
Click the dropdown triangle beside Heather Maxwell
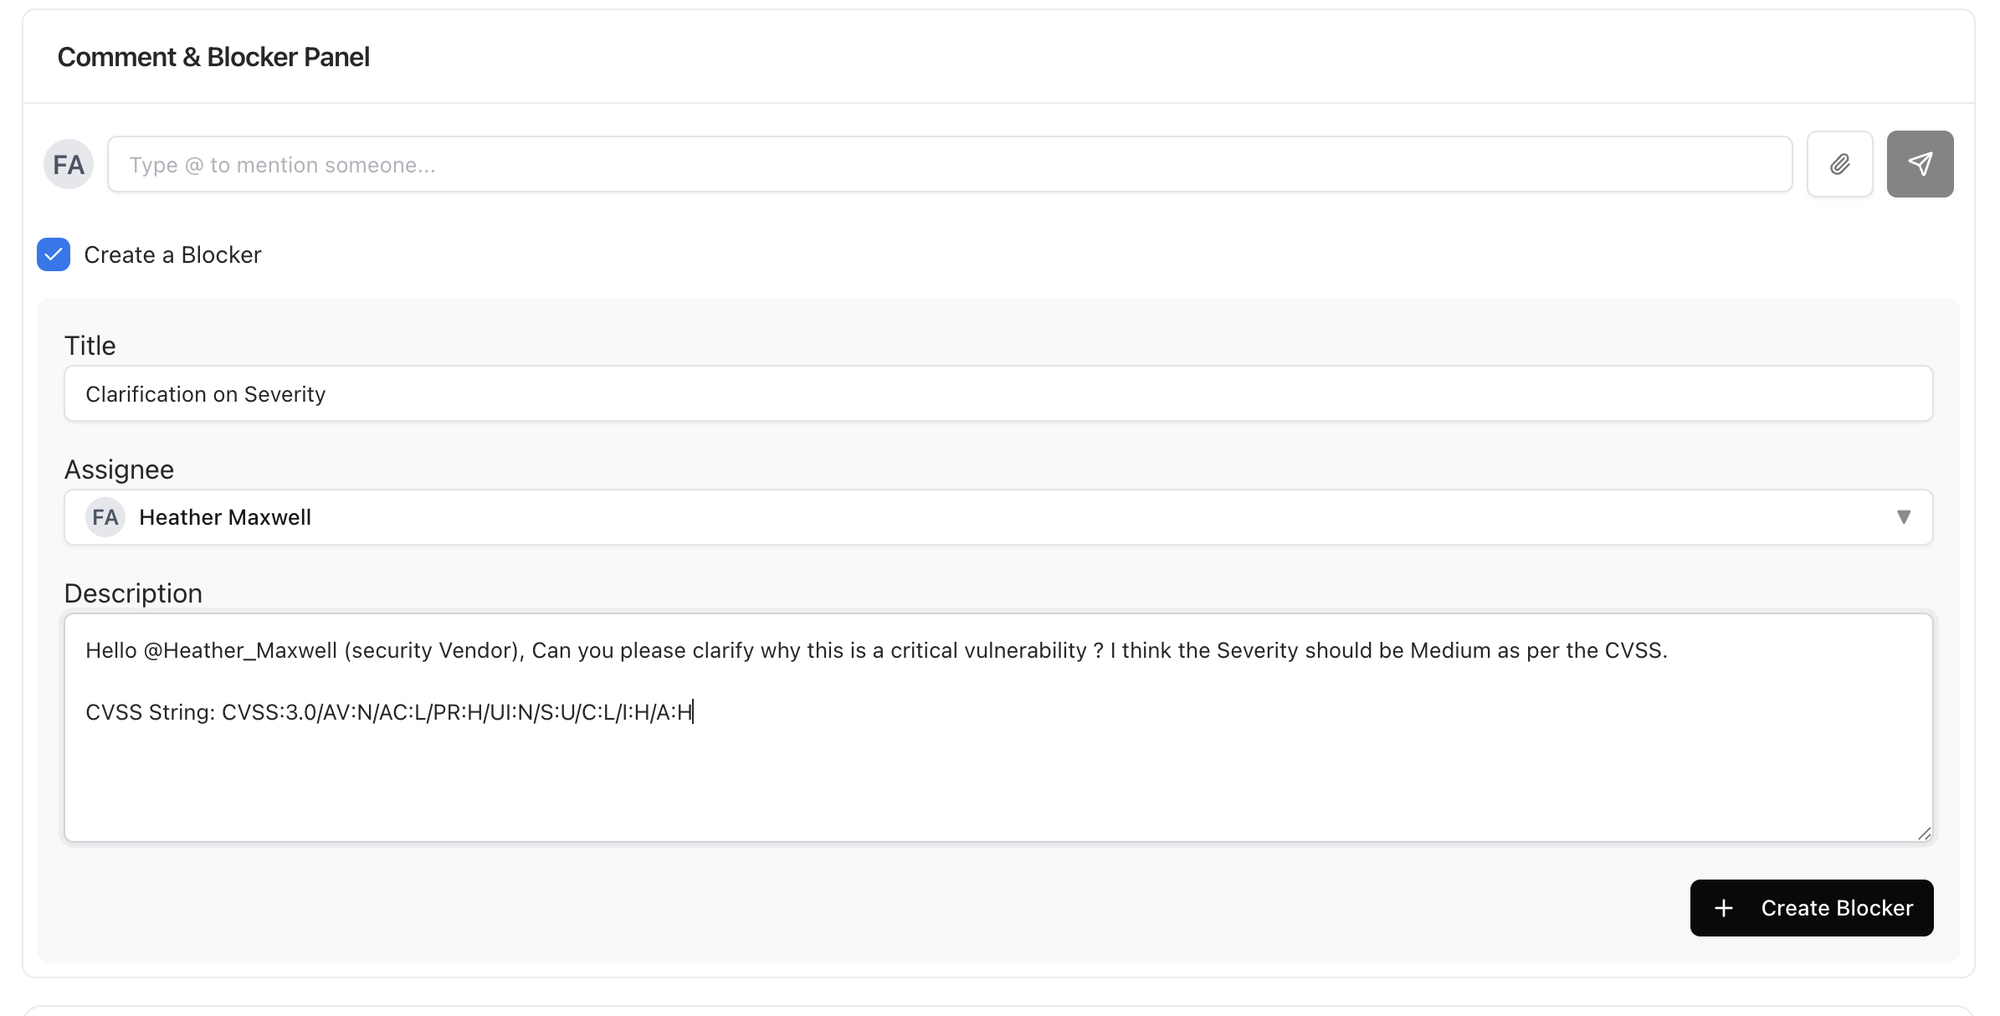click(x=1902, y=517)
